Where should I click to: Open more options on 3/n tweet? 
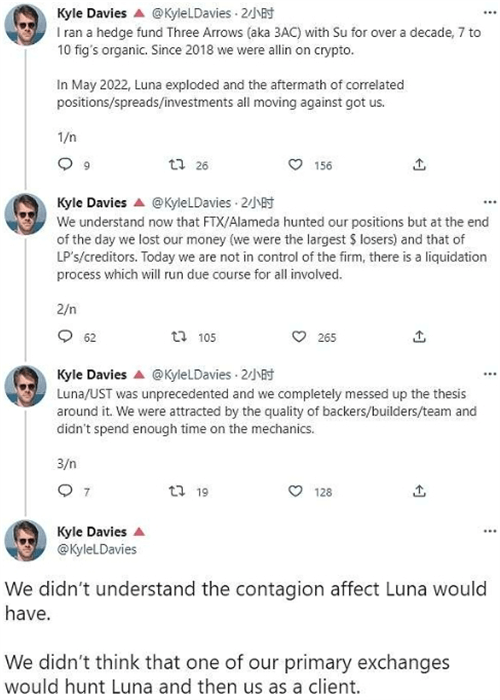point(490,374)
